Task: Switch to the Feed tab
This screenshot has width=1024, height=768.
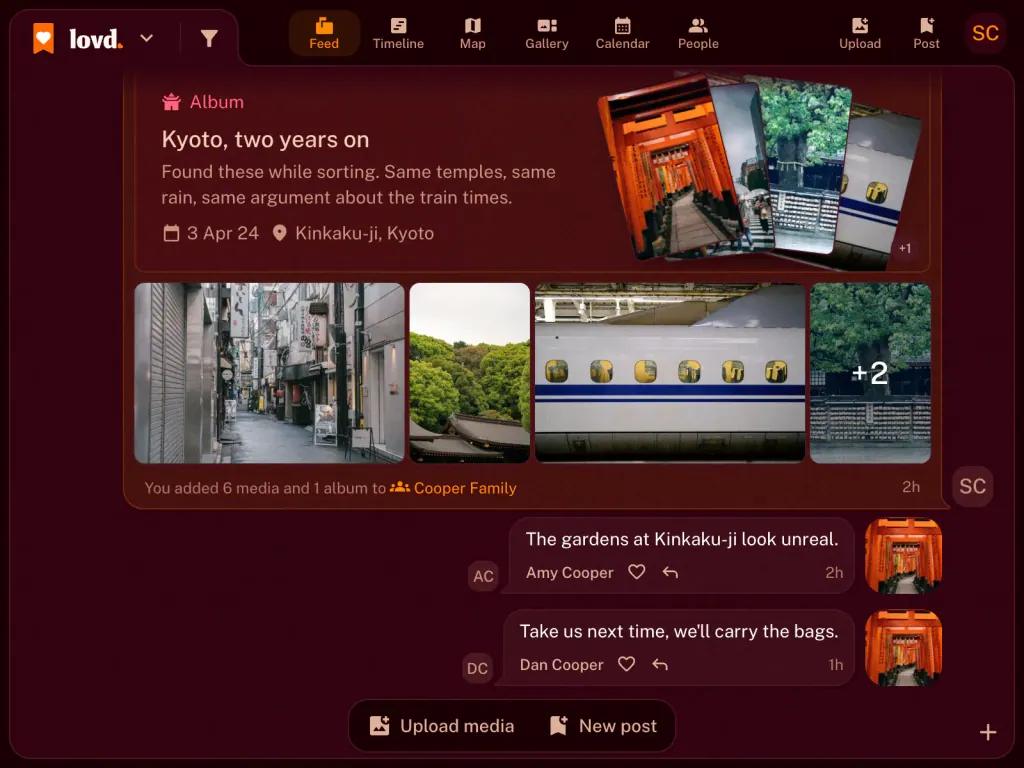Action: click(x=324, y=34)
